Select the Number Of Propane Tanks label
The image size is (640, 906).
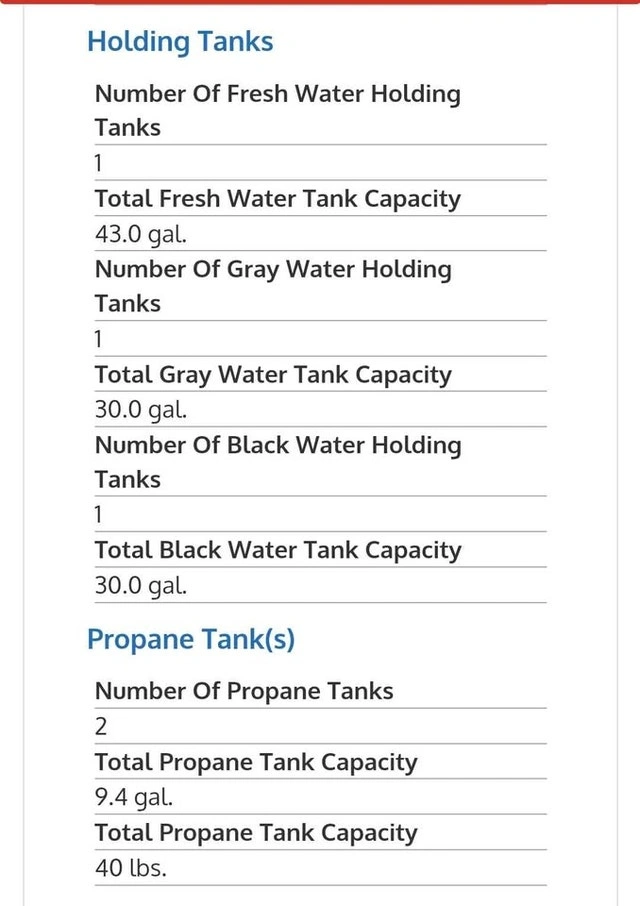coord(244,691)
